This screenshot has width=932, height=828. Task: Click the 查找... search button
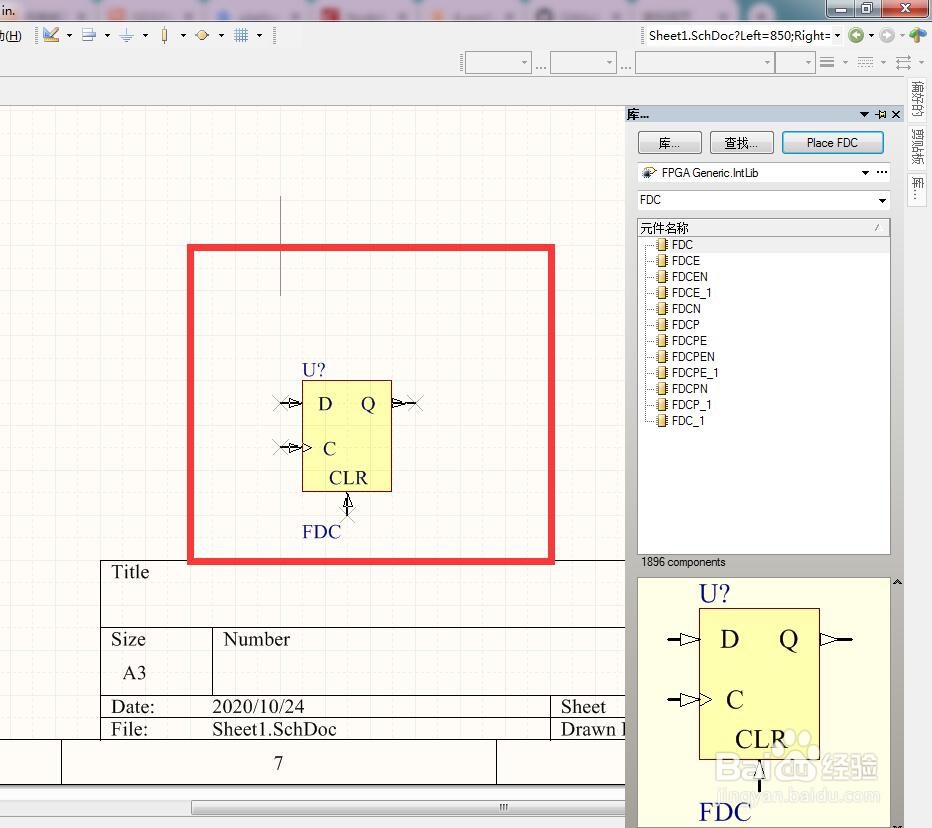[741, 143]
